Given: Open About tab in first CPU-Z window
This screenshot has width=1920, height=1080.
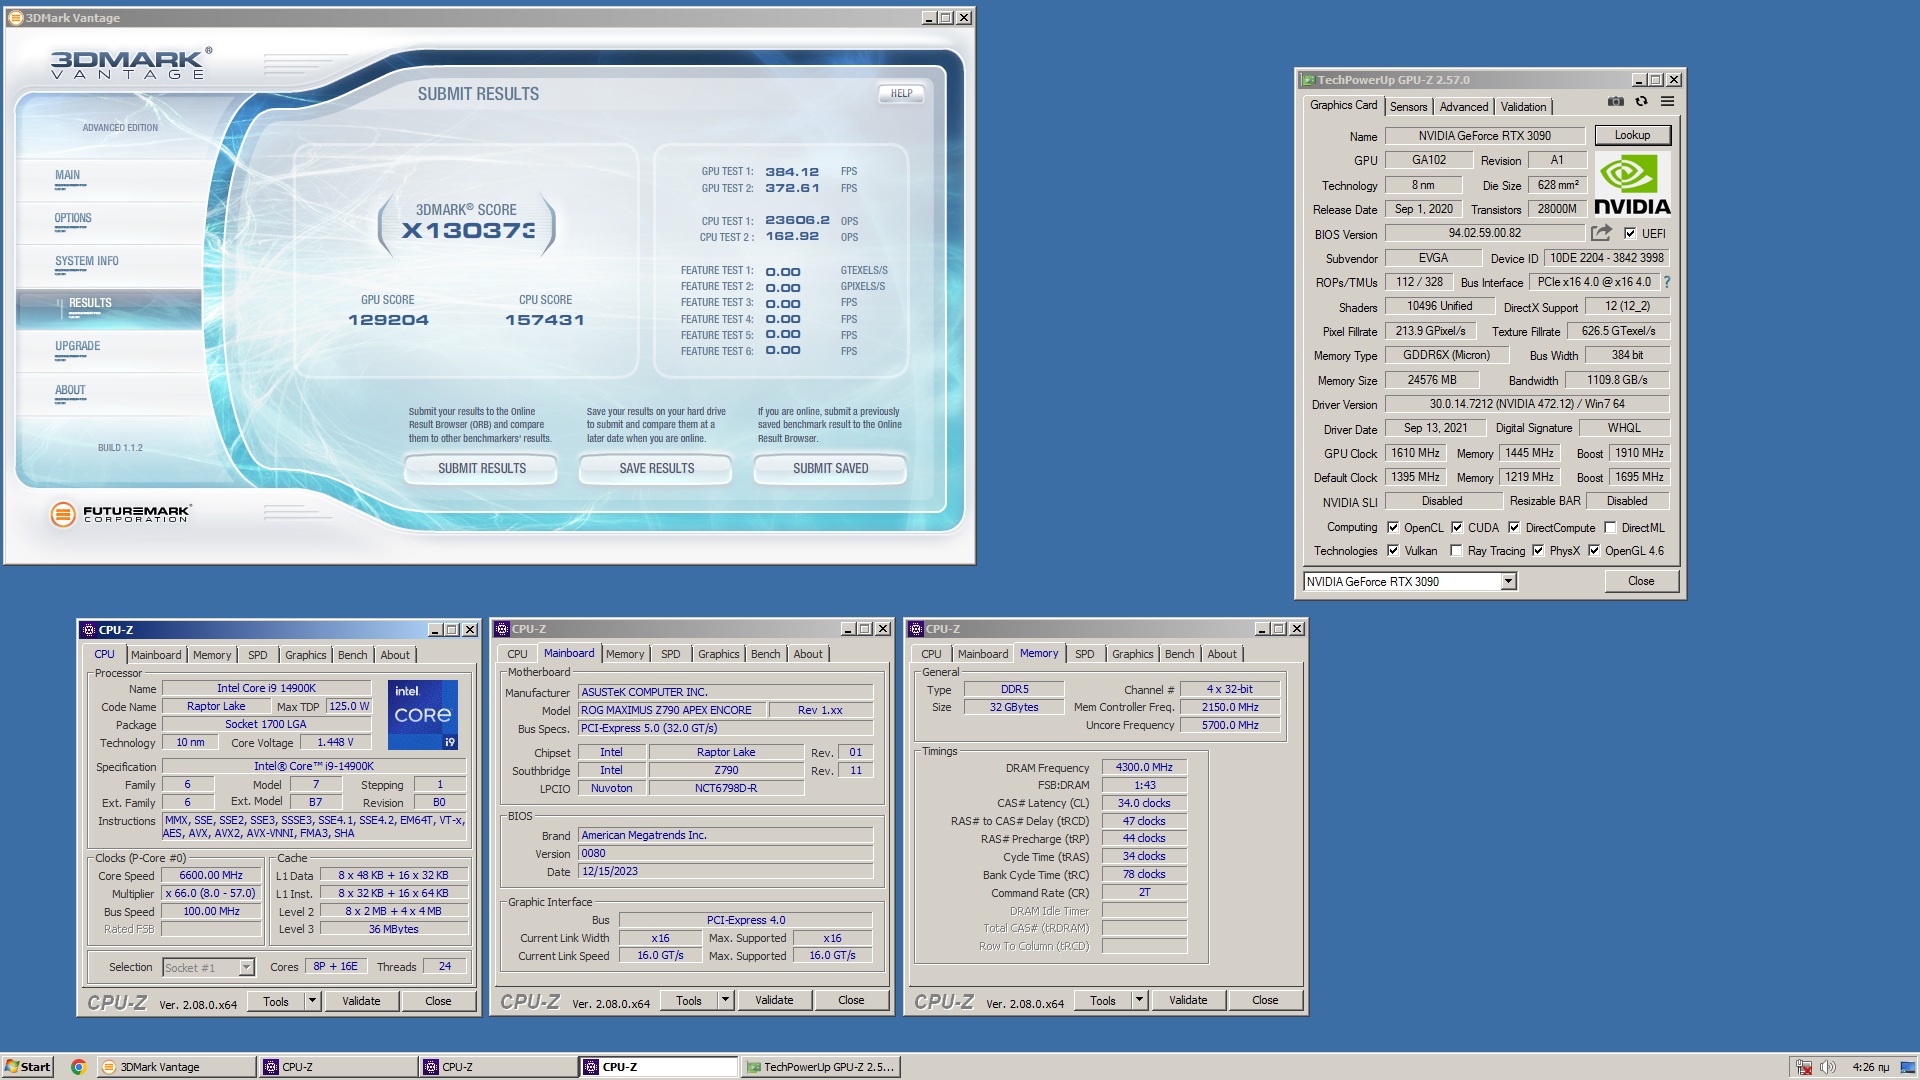Looking at the screenshot, I should (x=395, y=655).
